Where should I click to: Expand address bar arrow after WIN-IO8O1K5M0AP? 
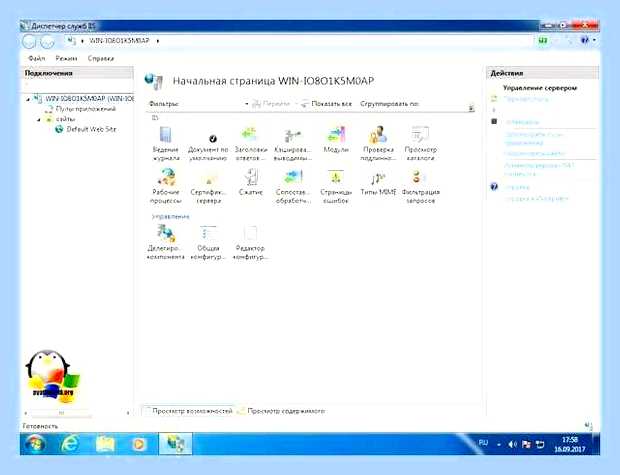tap(158, 41)
